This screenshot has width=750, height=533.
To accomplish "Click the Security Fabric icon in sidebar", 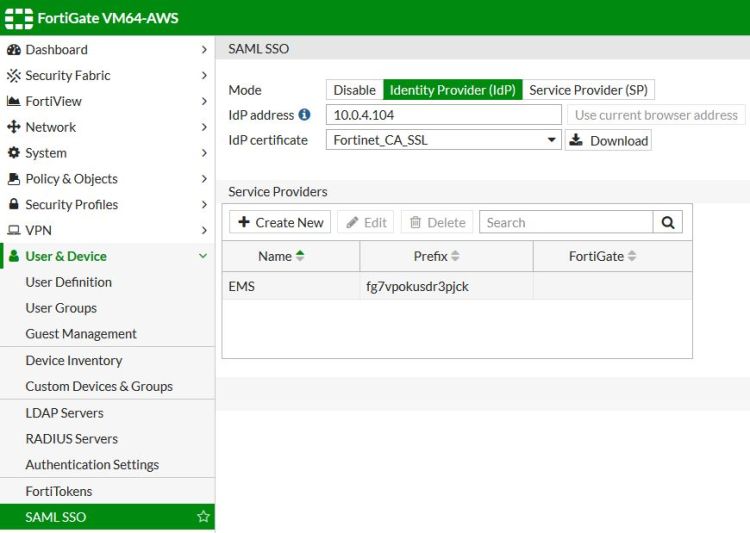I will [x=14, y=76].
